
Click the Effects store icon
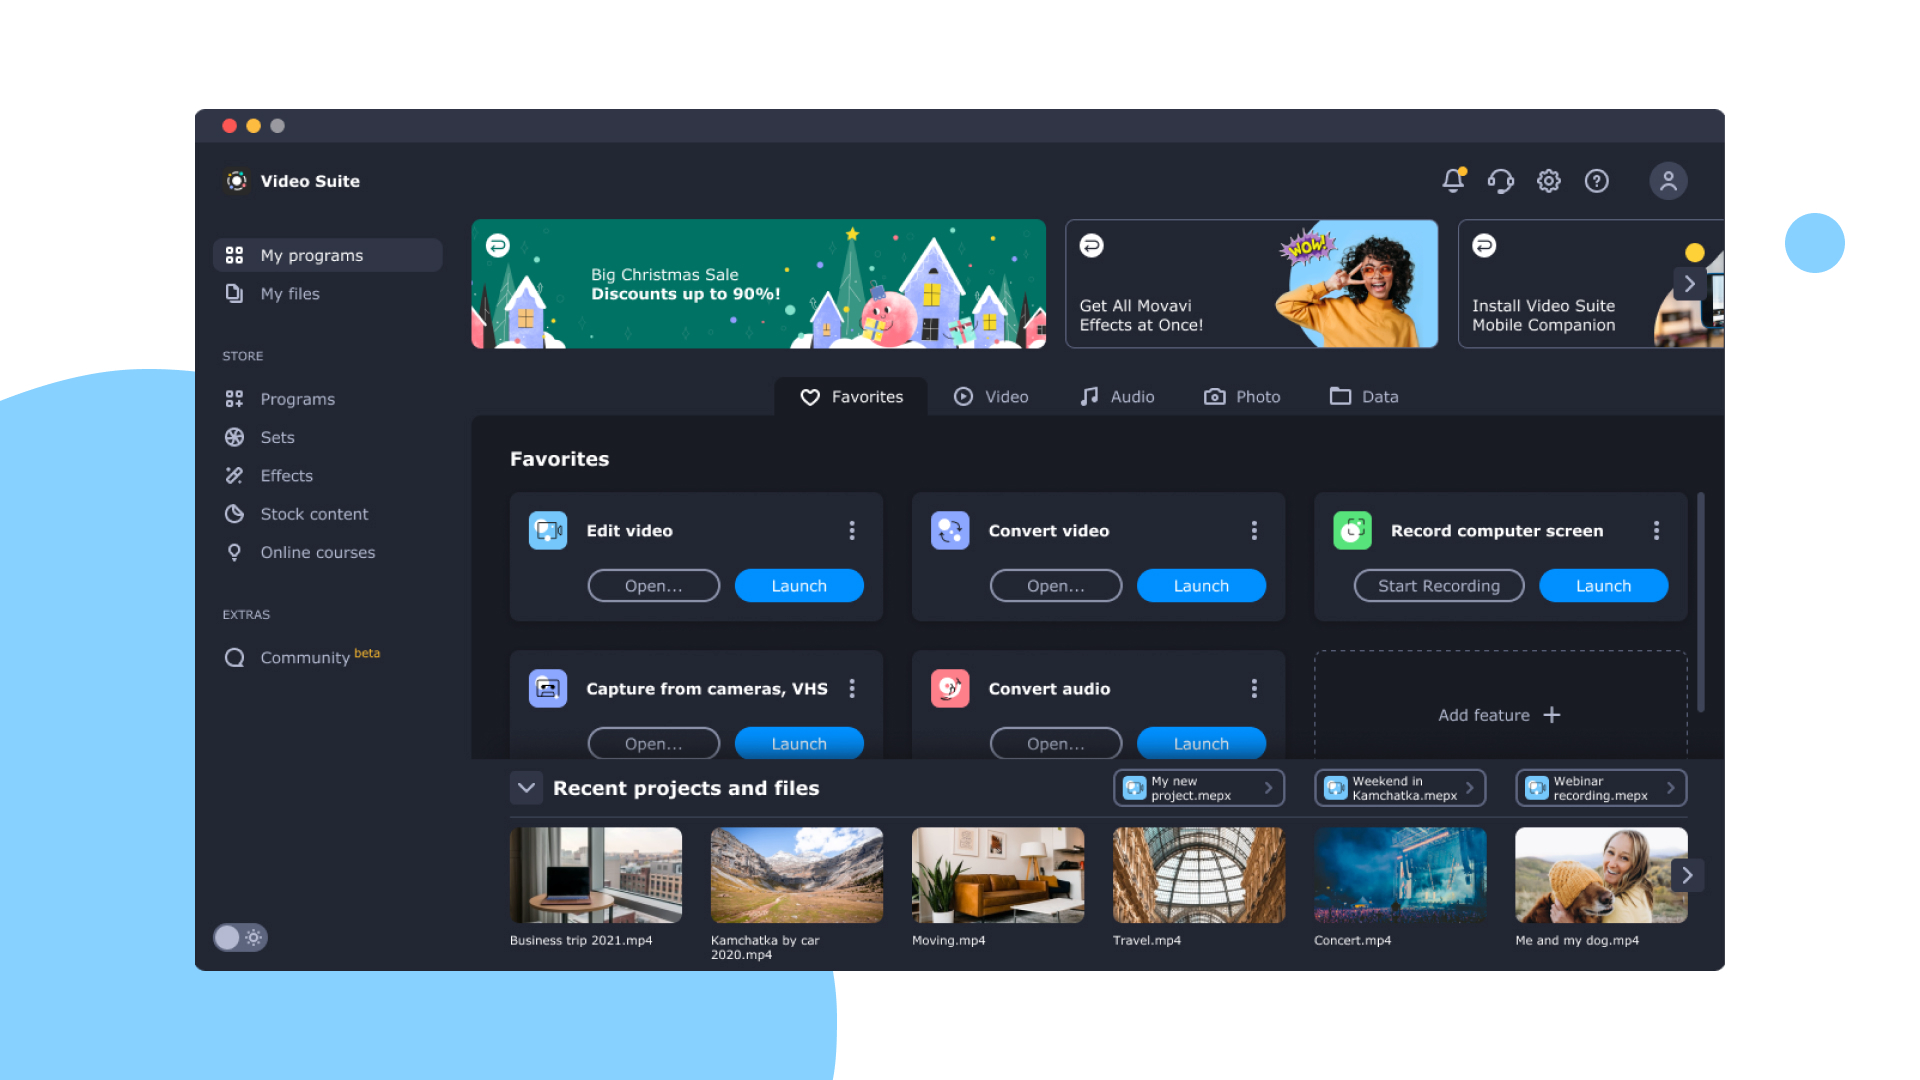pos(233,475)
